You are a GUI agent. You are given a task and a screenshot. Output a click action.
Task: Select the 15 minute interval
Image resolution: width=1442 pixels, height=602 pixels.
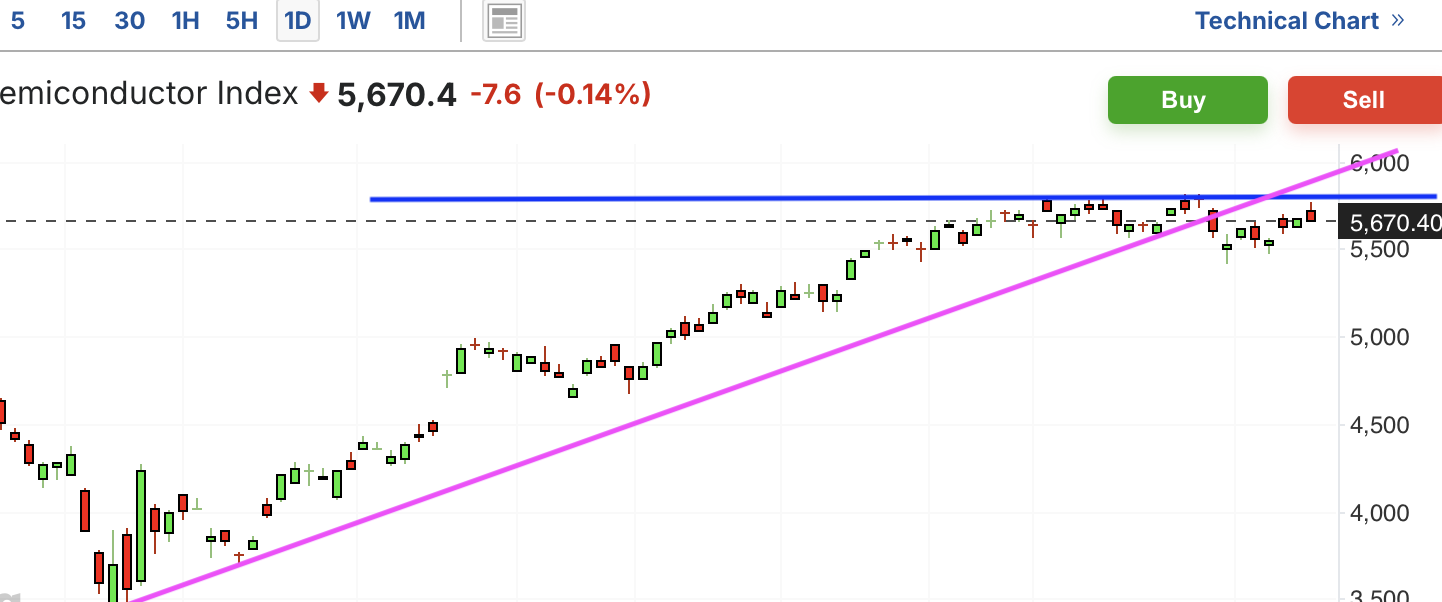click(x=73, y=21)
